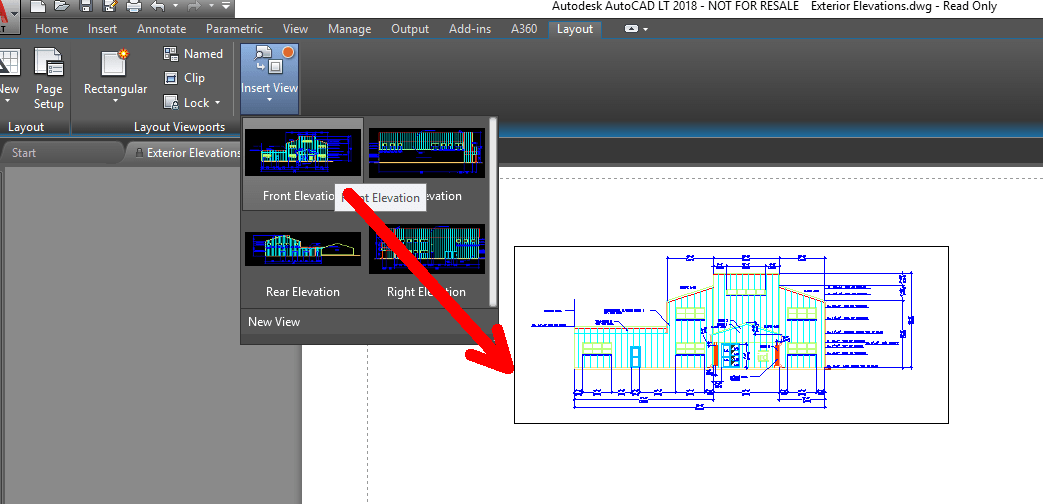This screenshot has height=504, width=1043.
Task: Undo the last action
Action: tap(158, 7)
